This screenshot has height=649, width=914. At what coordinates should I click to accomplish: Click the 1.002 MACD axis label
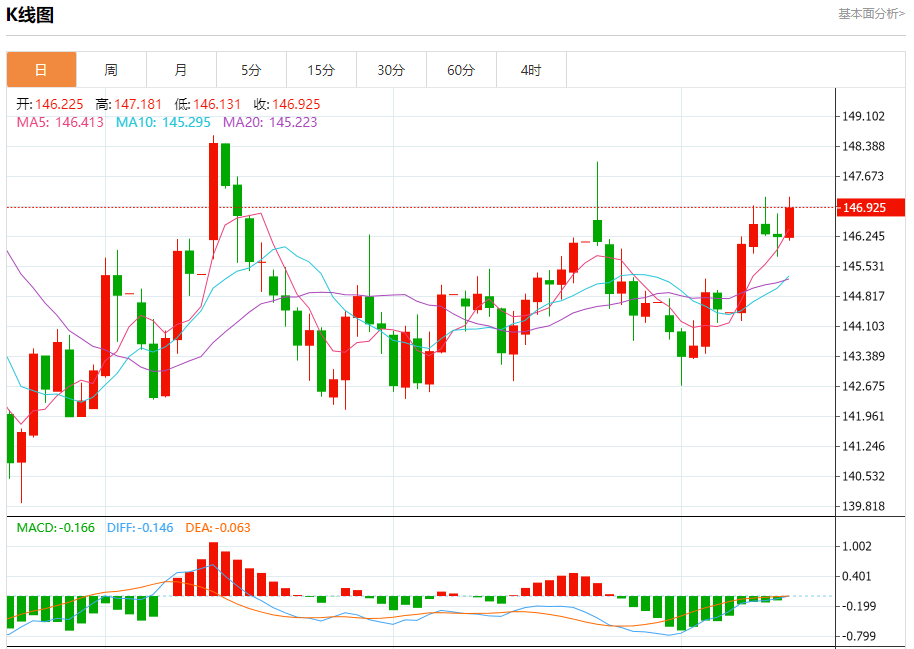click(x=857, y=546)
